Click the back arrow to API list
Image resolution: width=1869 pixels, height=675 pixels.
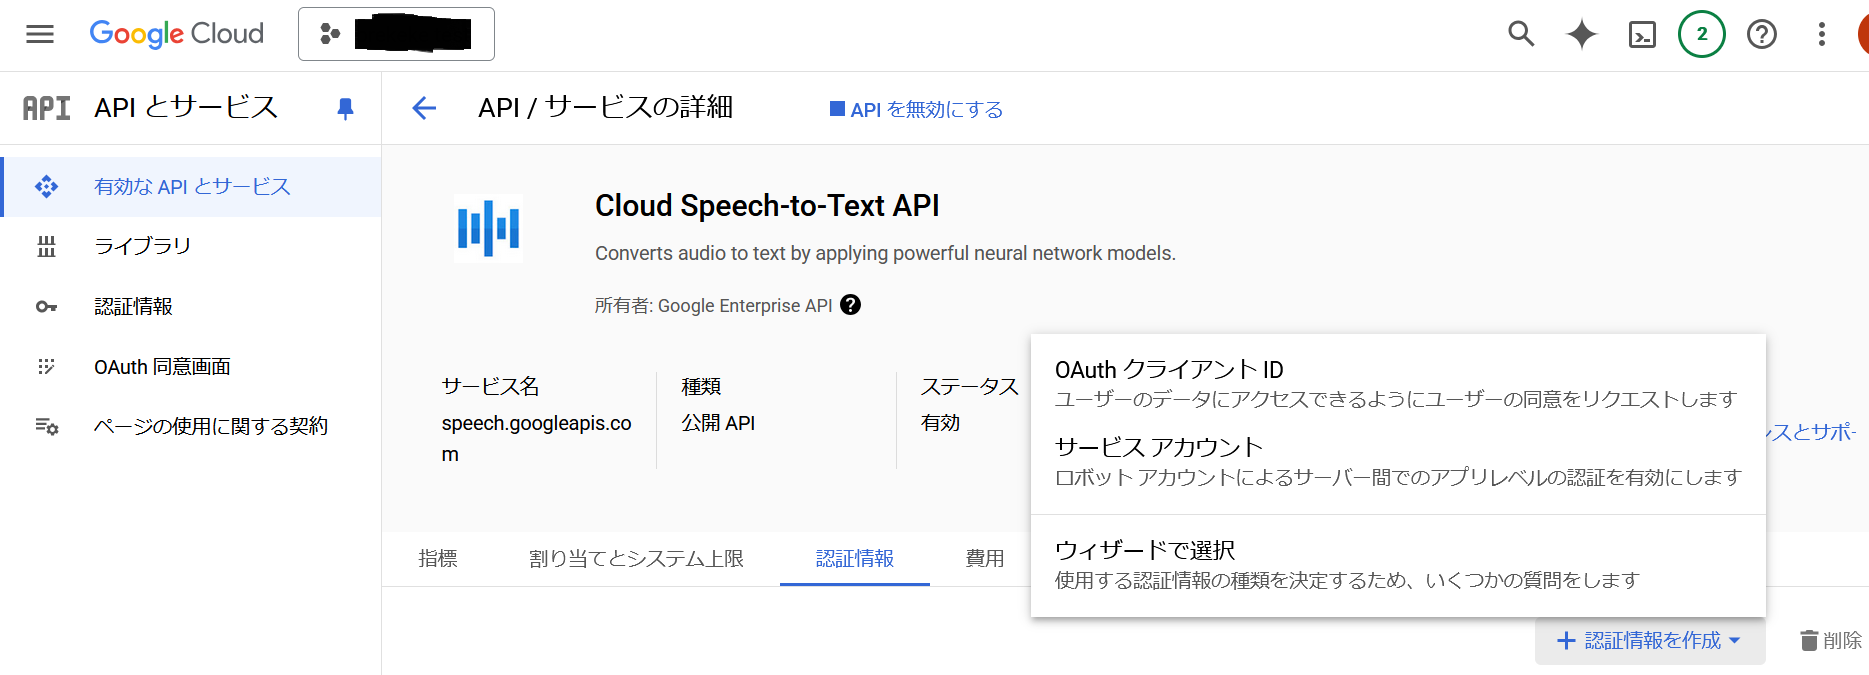tap(424, 108)
